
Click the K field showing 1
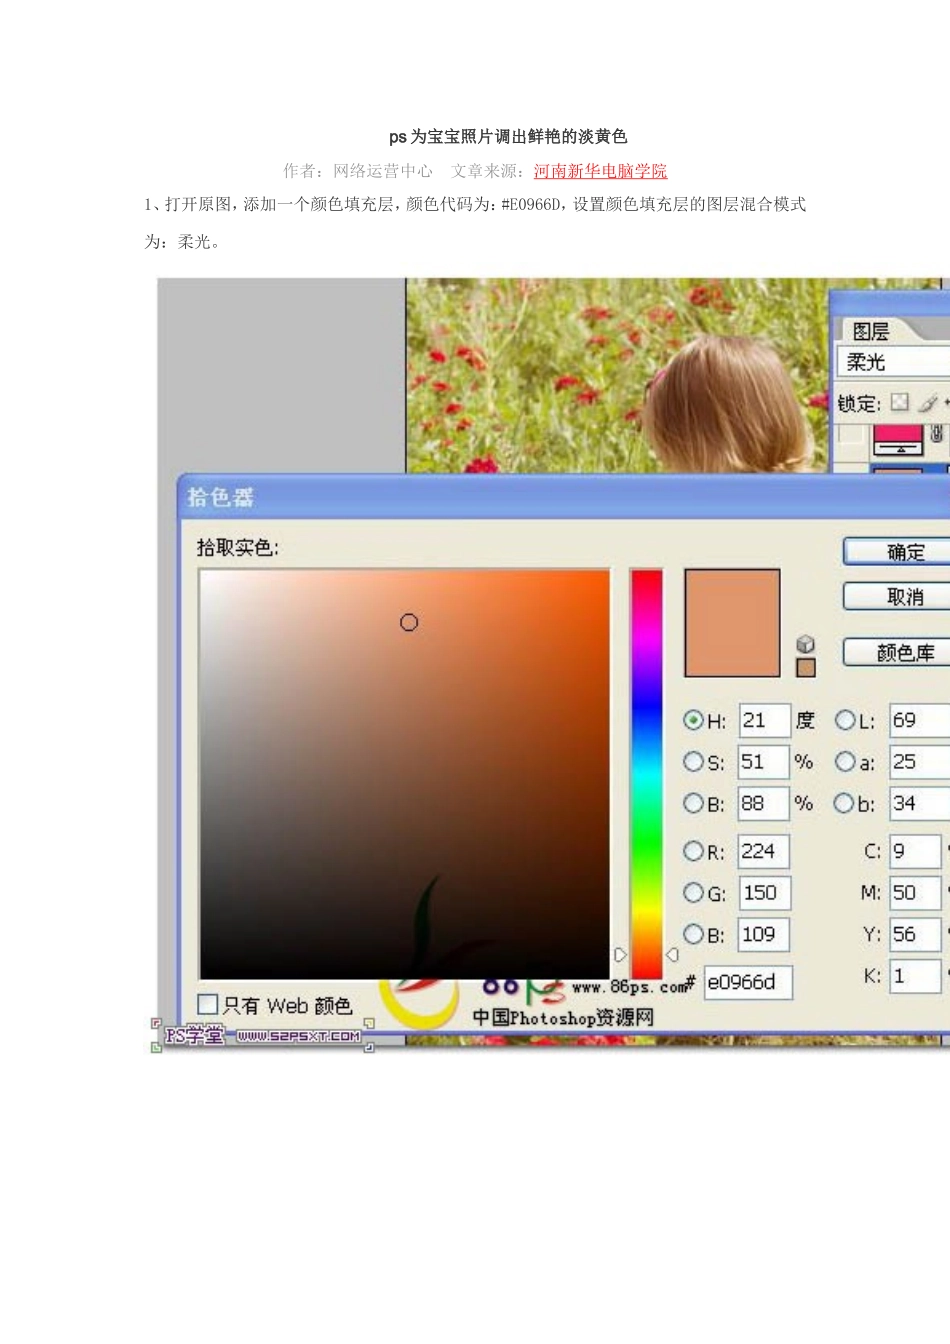(915, 976)
